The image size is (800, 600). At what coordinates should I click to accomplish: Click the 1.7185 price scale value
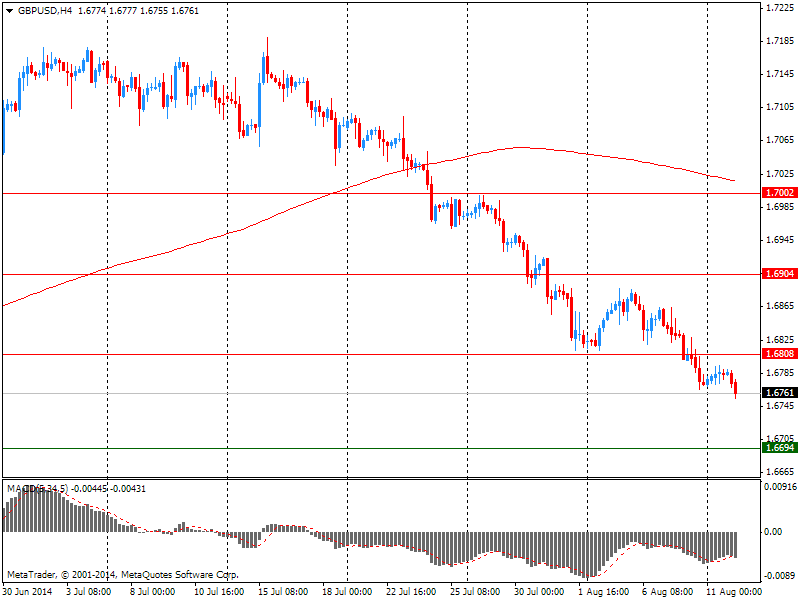(x=781, y=41)
